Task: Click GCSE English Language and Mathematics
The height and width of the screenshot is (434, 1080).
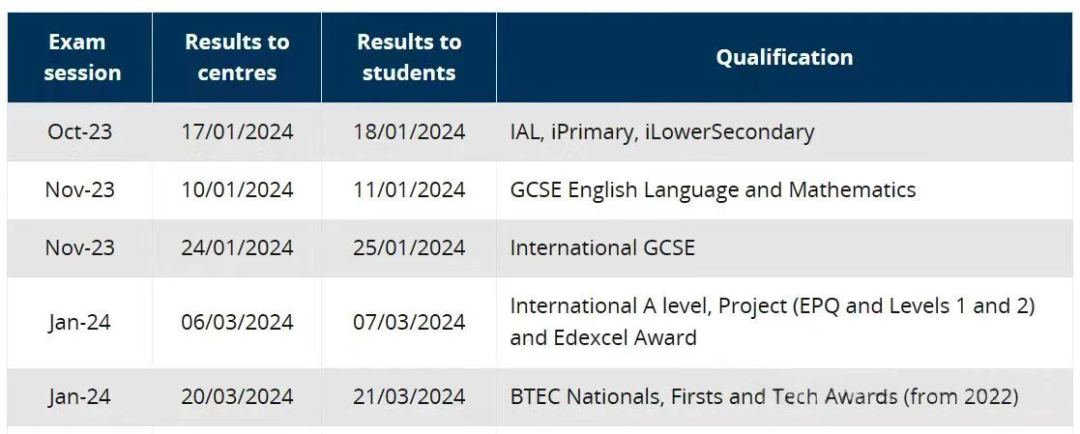Action: (x=713, y=189)
